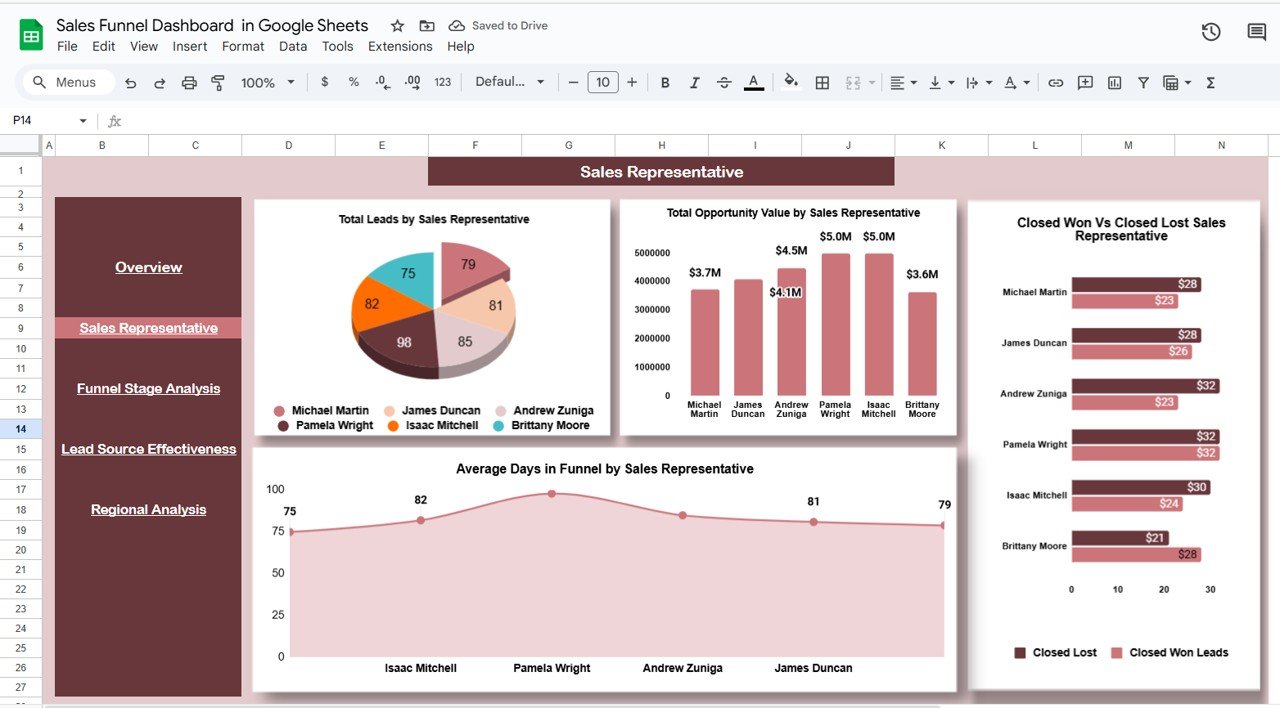Open the fill color picker
This screenshot has height=708, width=1280.
[791, 83]
